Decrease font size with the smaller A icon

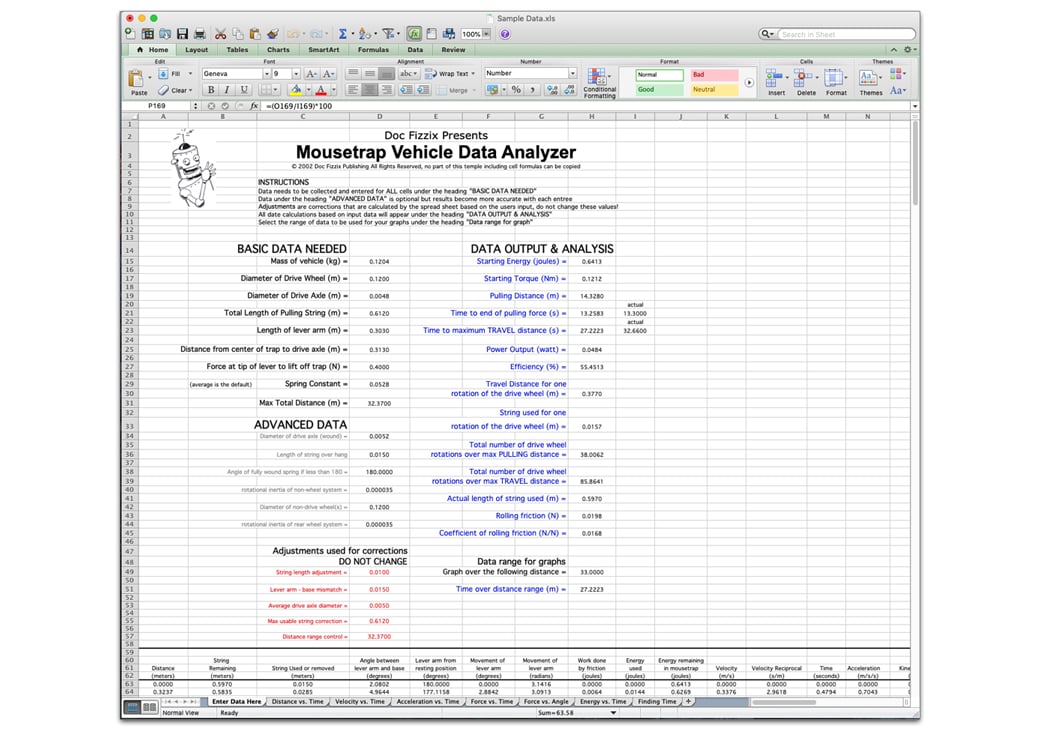[x=328, y=73]
